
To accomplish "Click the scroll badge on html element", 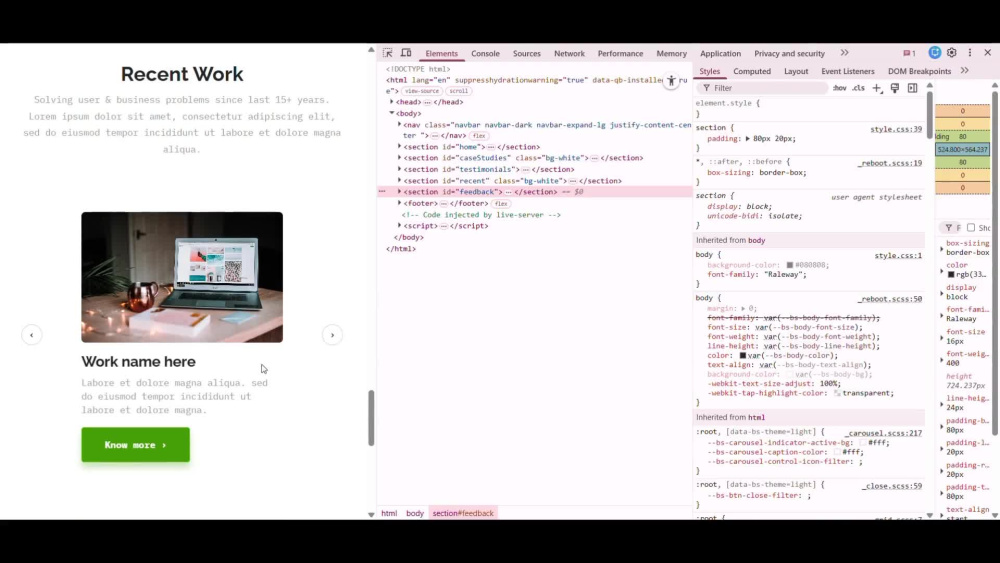I will click(459, 91).
